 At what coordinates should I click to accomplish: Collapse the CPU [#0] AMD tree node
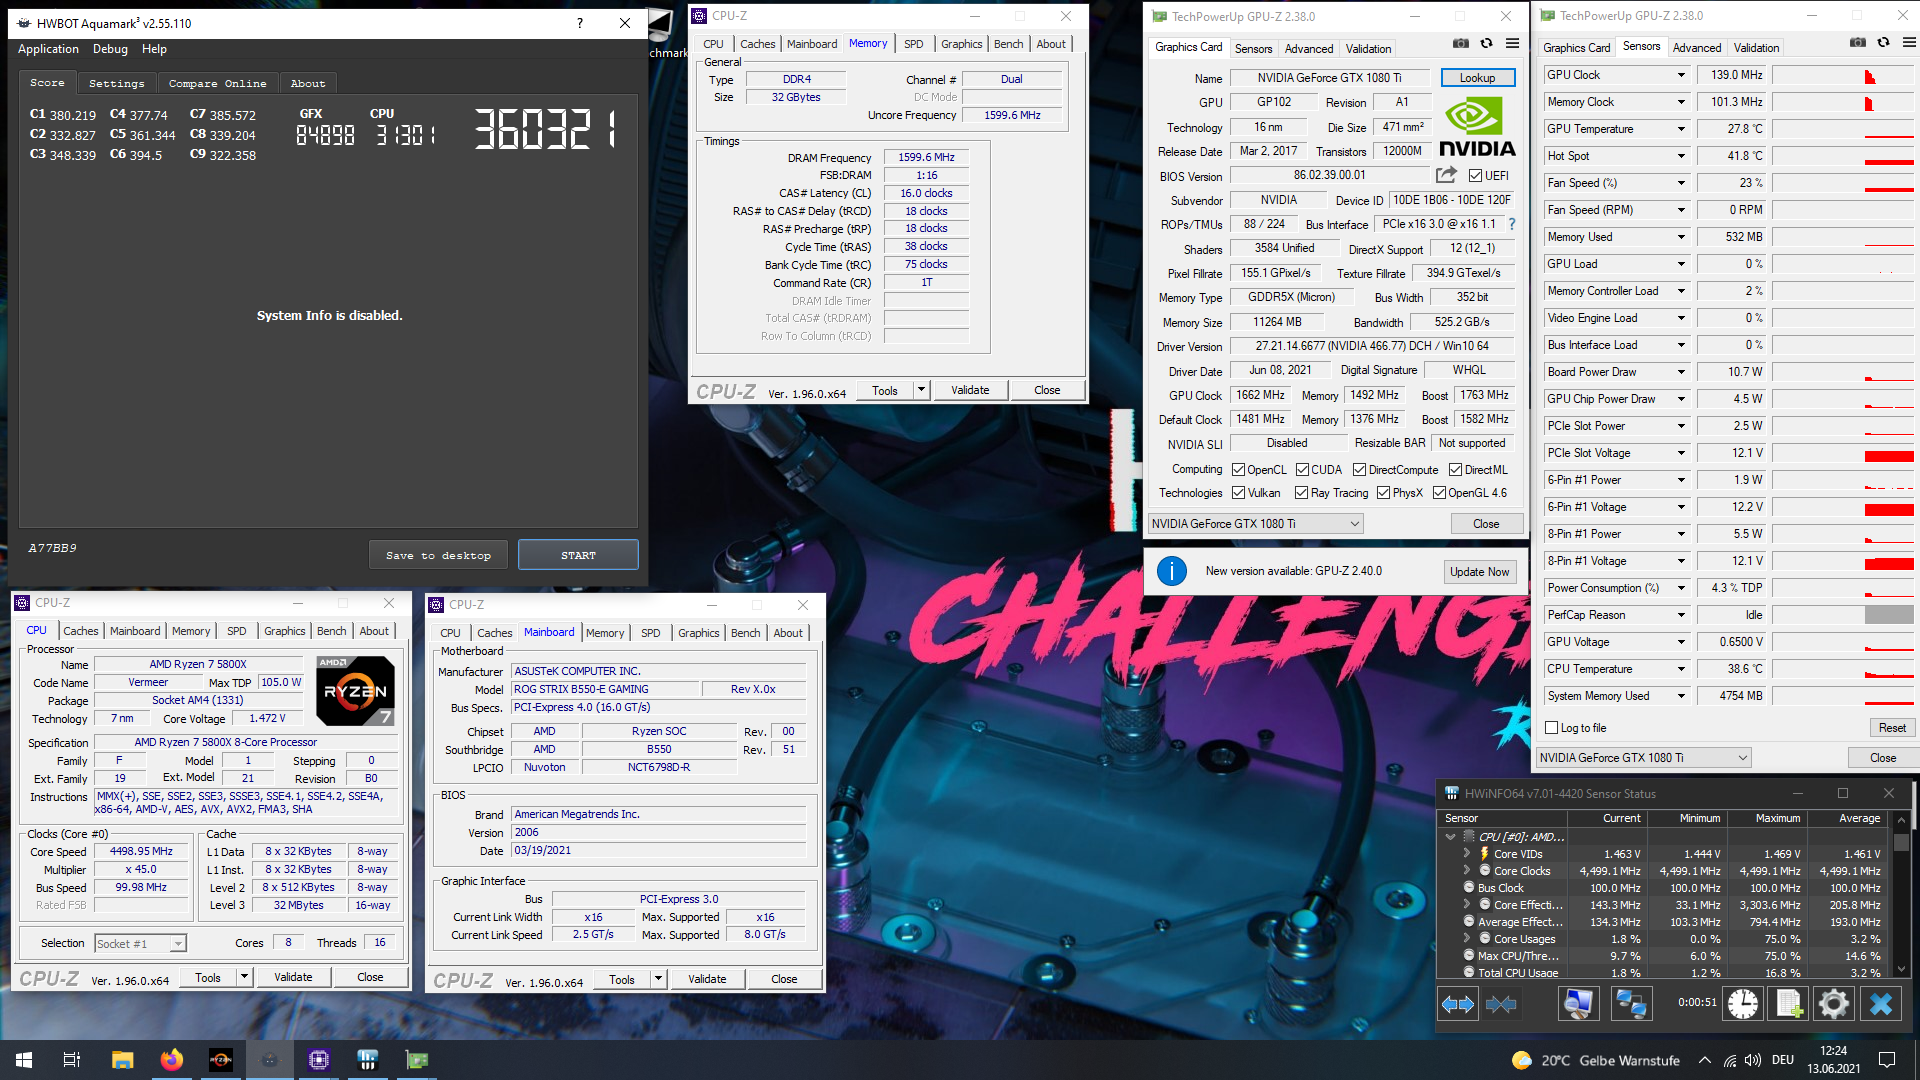click(x=1450, y=837)
